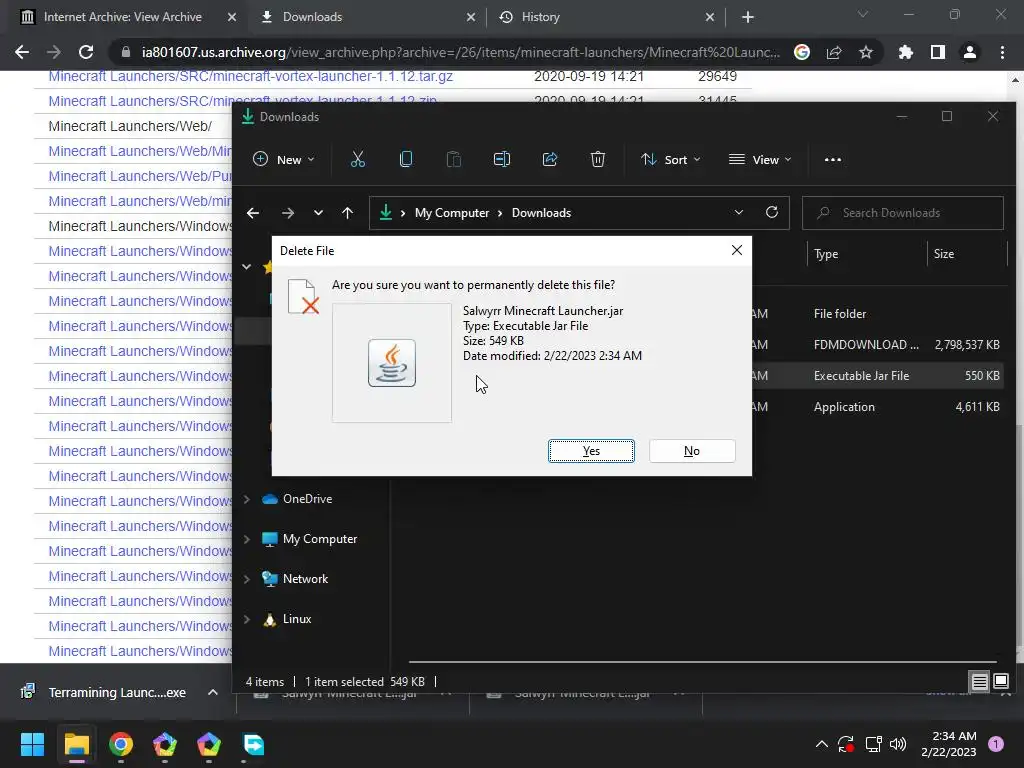This screenshot has height=768, width=1024.
Task: Click the Copy icon in Explorer toolbar
Action: pyautogui.click(x=406, y=159)
